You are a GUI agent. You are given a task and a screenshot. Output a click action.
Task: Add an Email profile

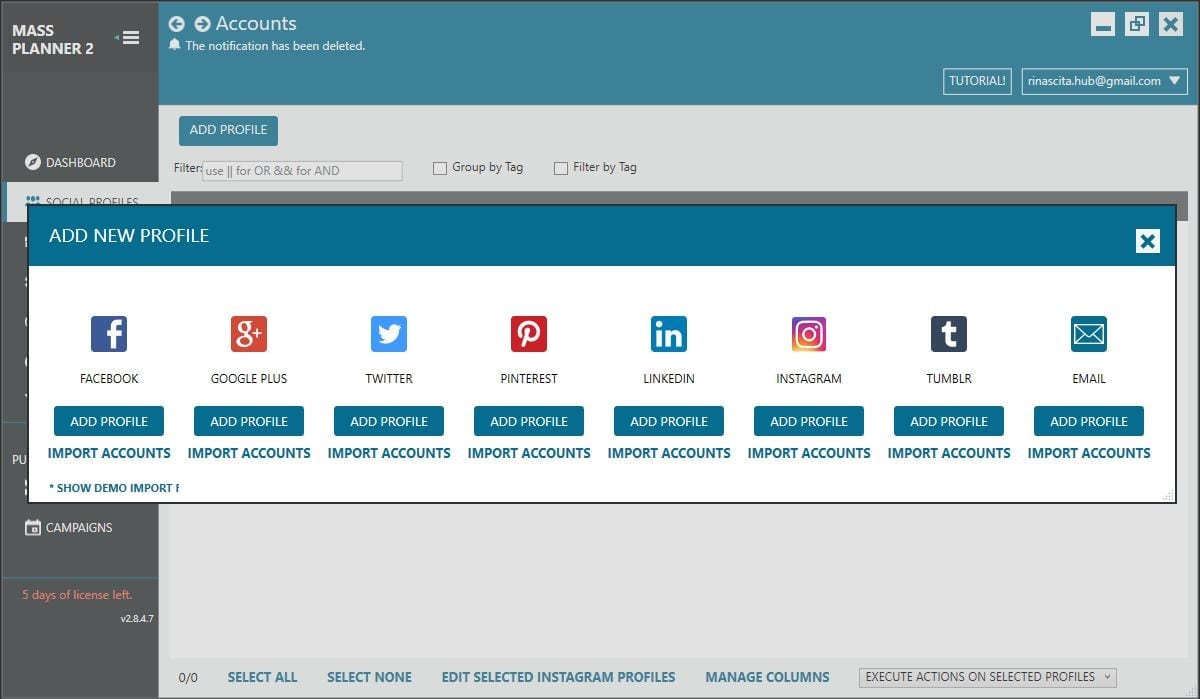click(x=1089, y=421)
